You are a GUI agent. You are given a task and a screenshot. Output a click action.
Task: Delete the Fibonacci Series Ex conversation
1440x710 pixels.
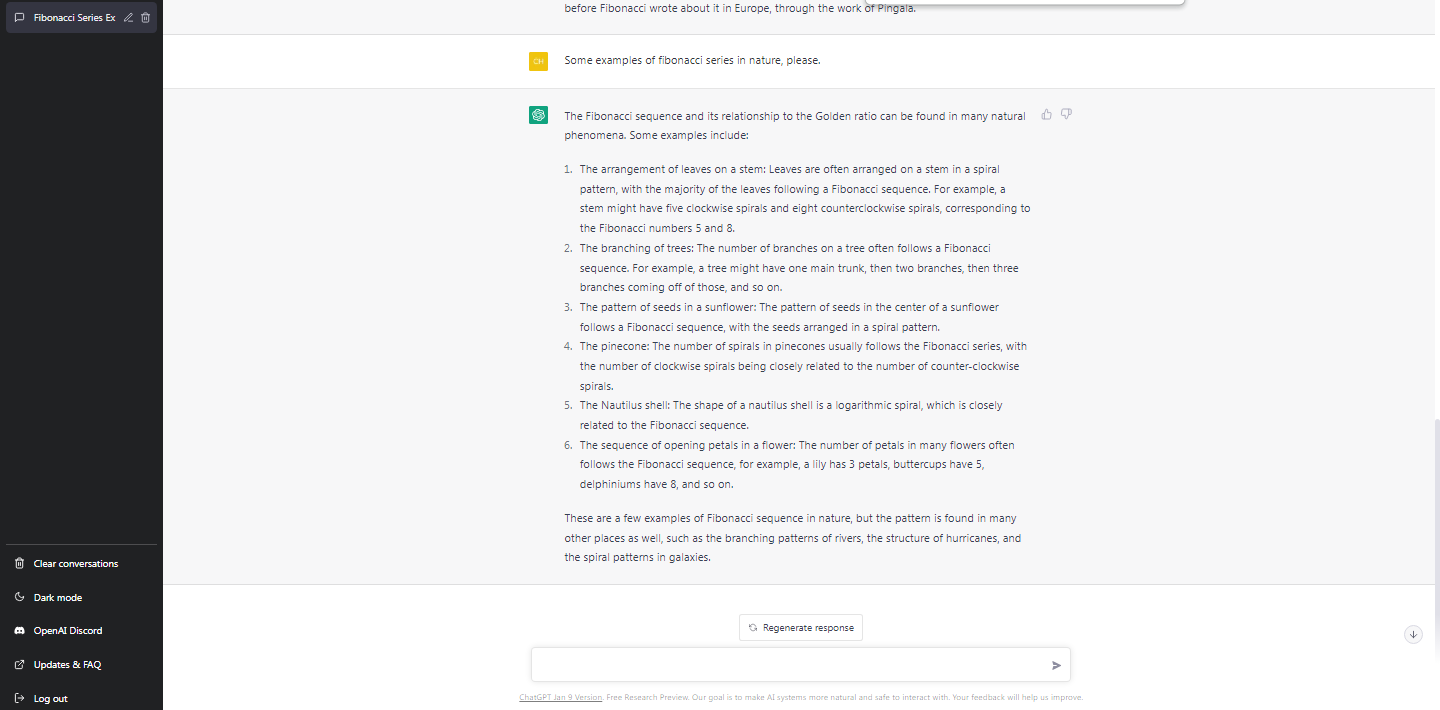coord(144,17)
